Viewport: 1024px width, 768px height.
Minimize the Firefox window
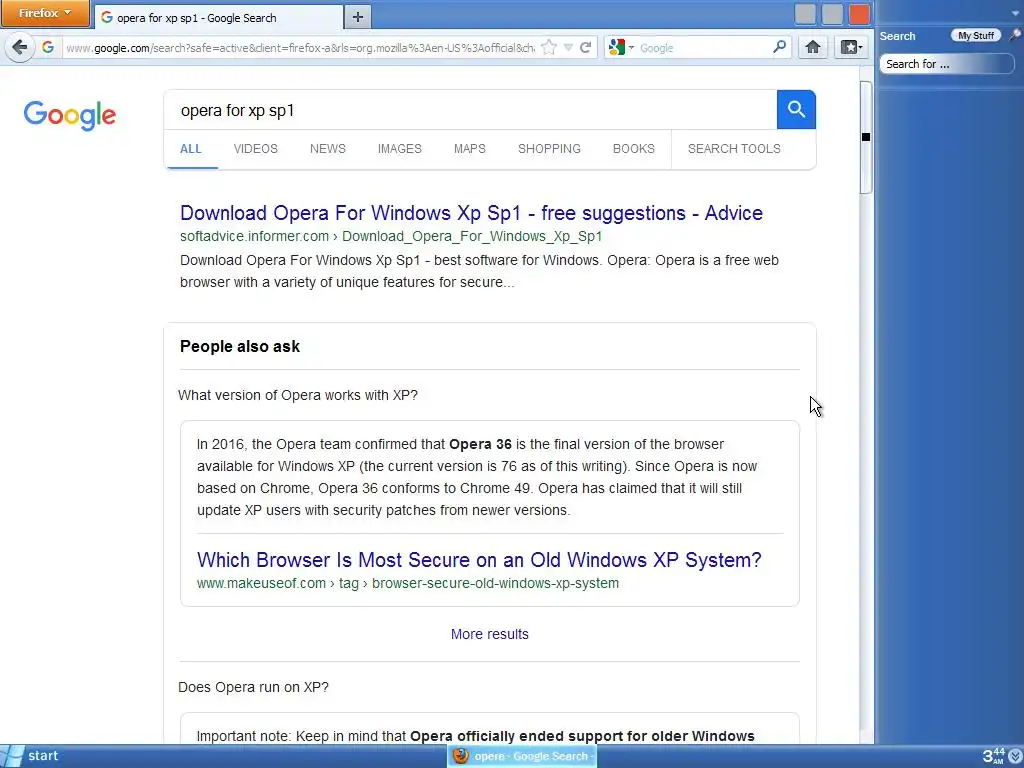tap(805, 14)
